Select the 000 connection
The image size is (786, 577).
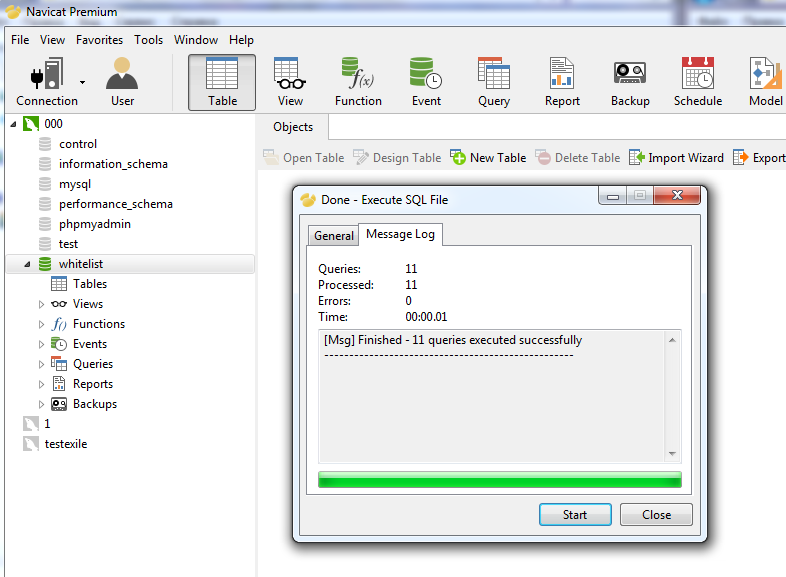[x=53, y=124]
